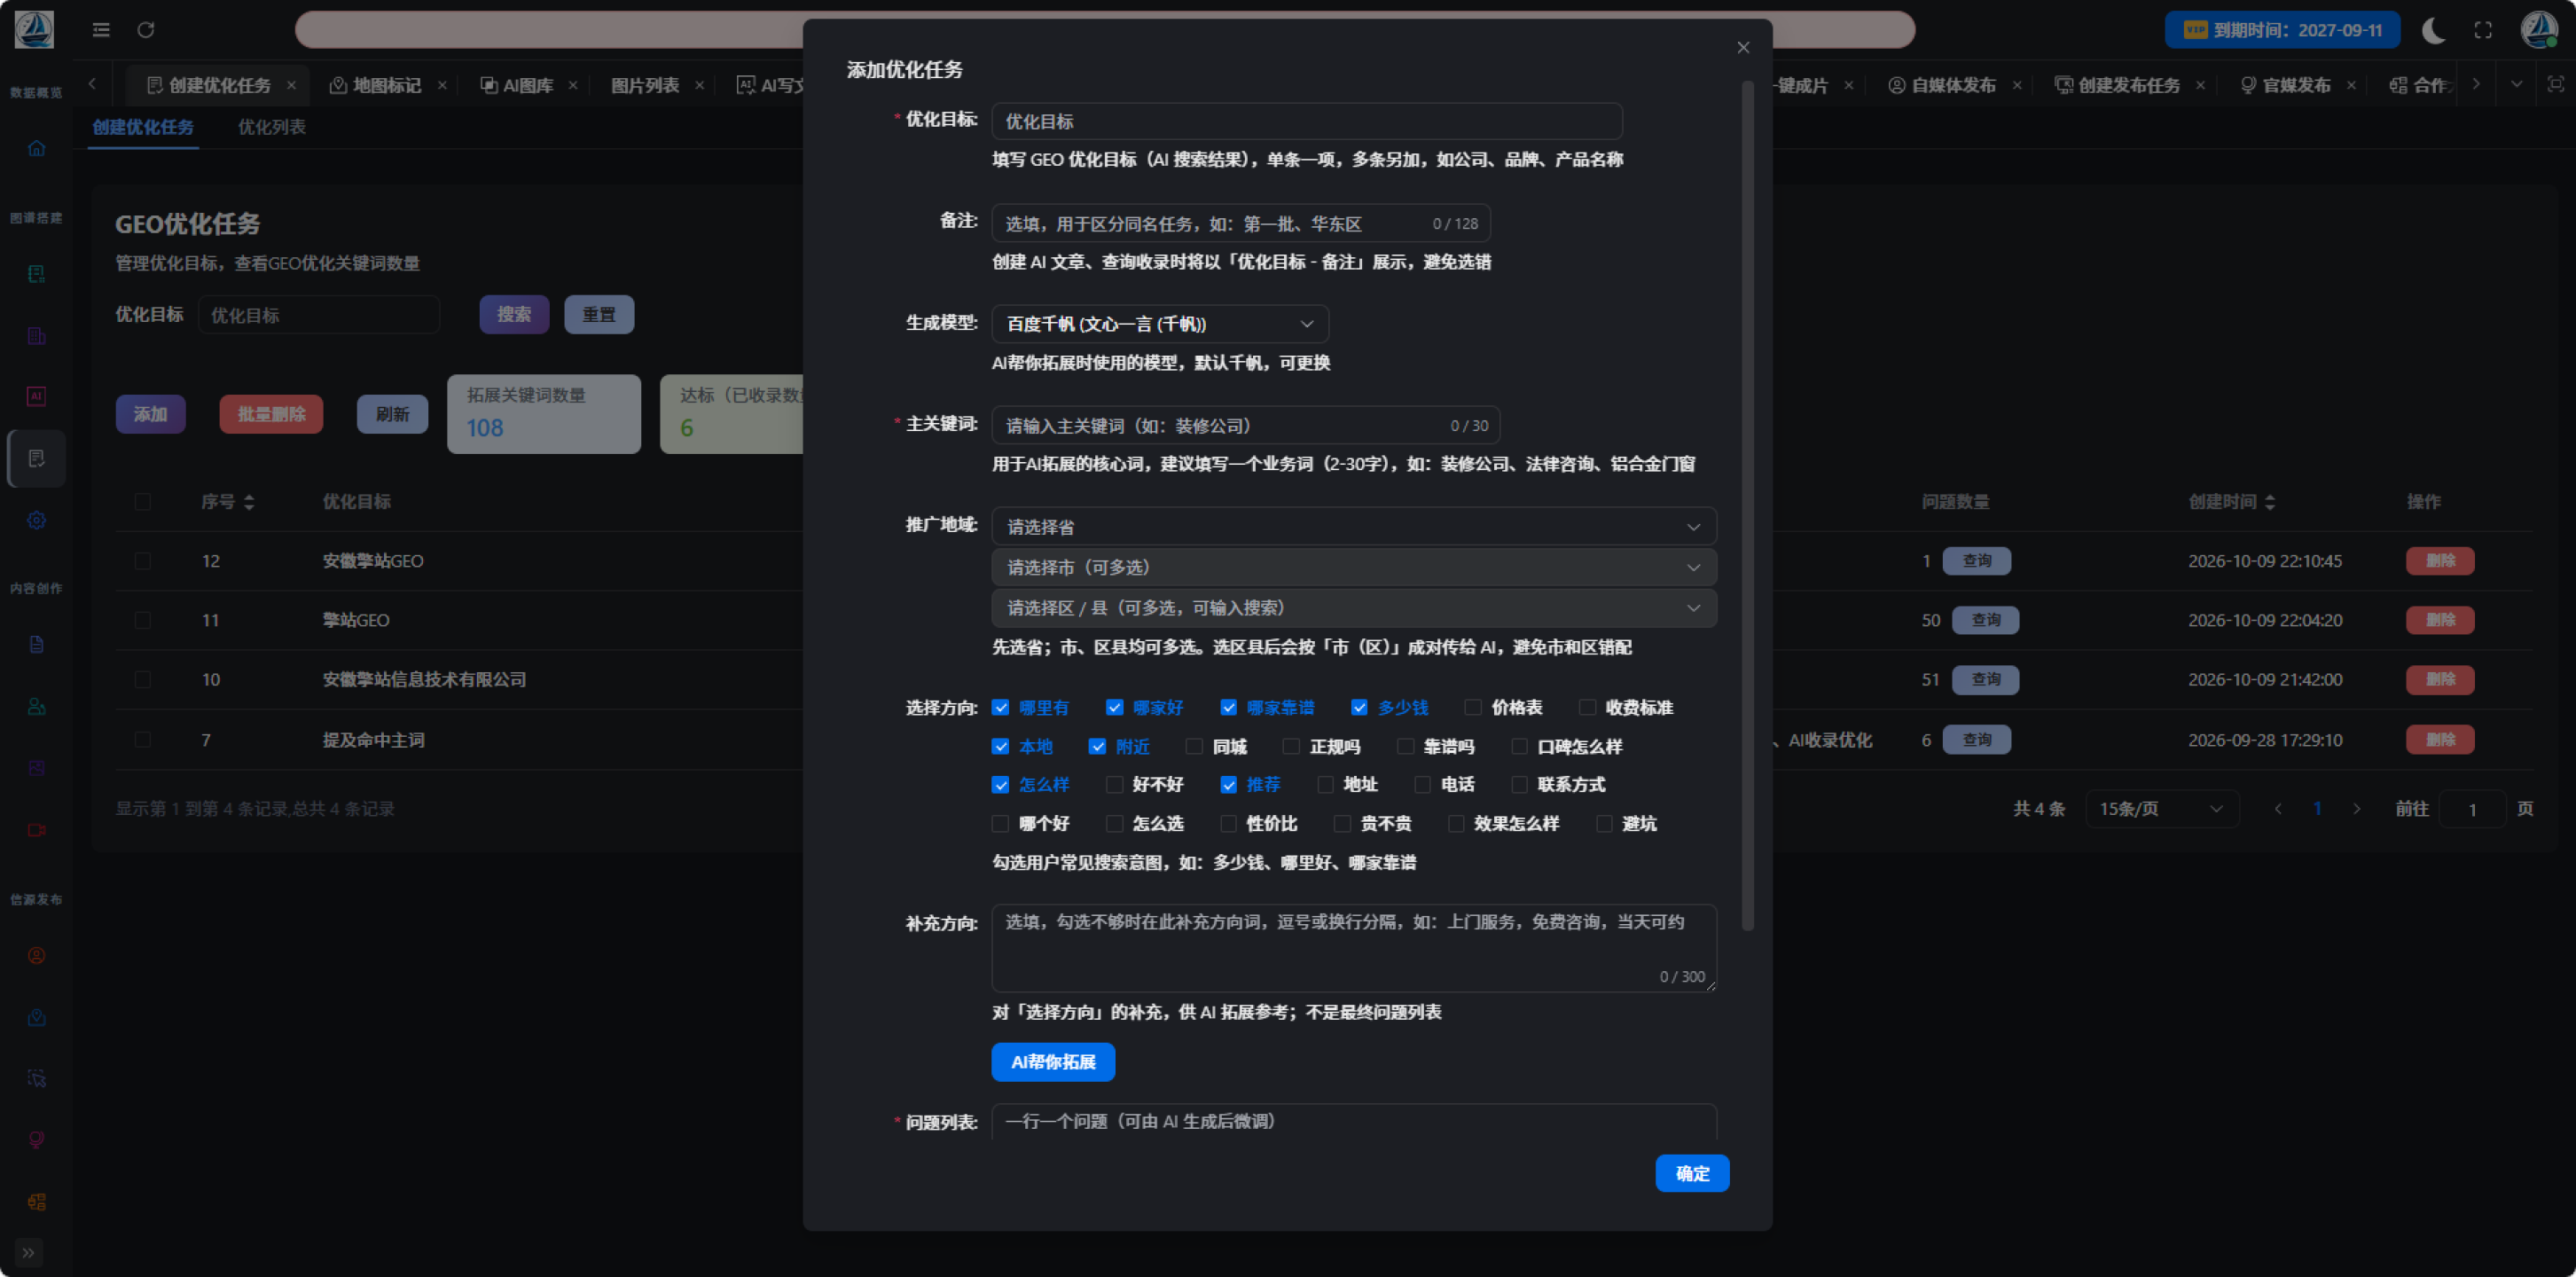Expand the 请选择市 city dropdown

coord(1354,567)
